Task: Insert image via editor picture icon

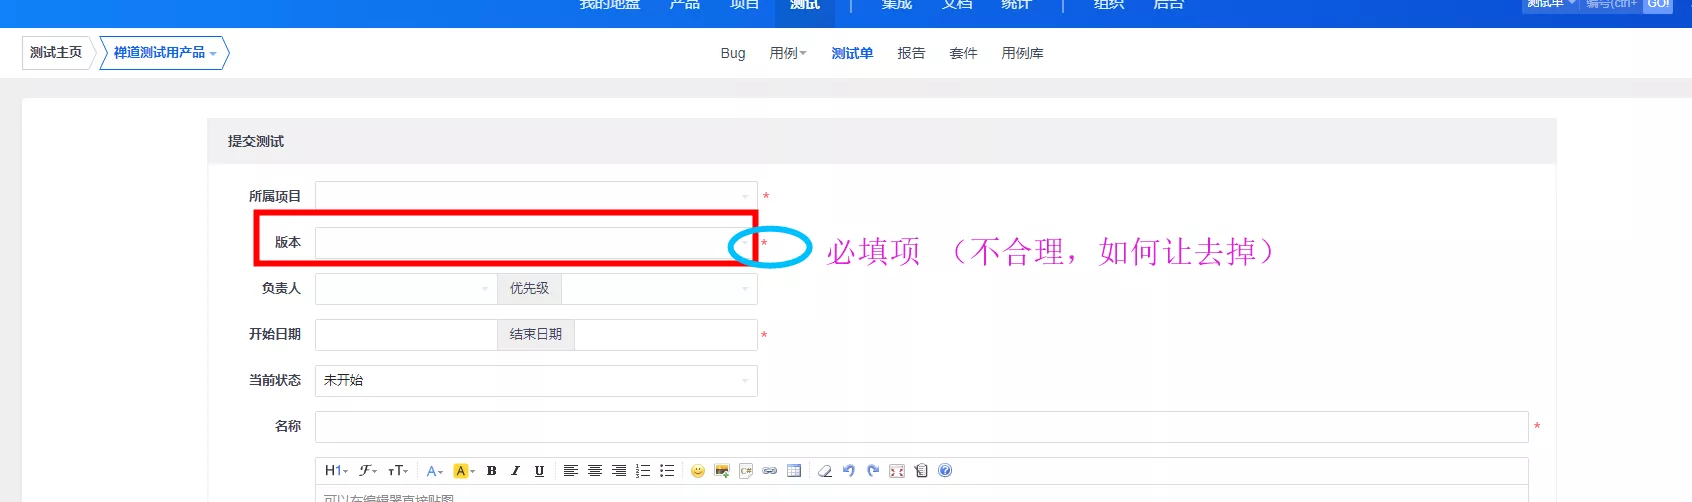Action: point(722,471)
